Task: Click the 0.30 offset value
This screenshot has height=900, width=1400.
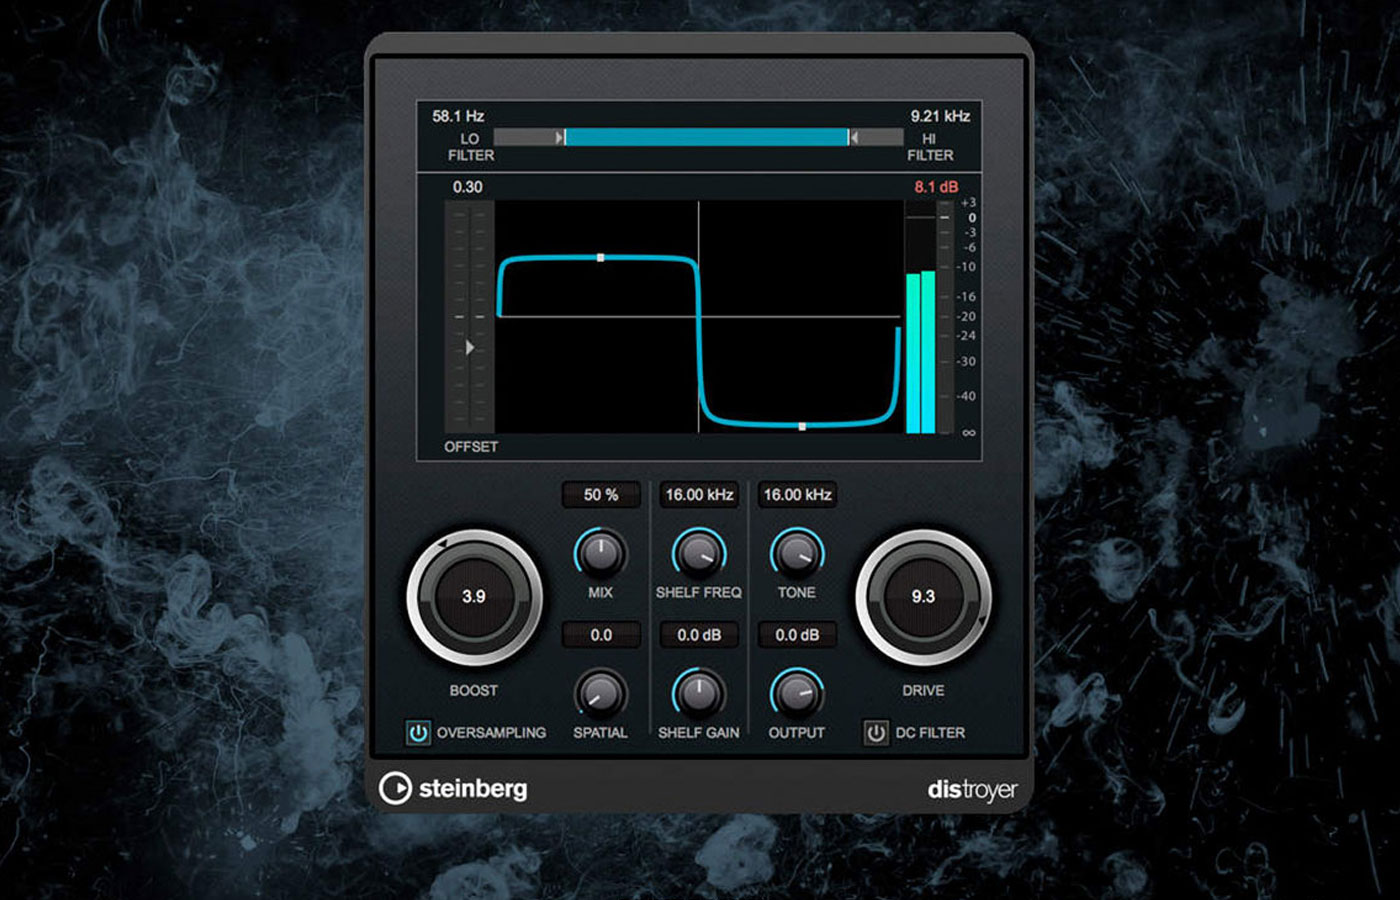Action: click(x=467, y=187)
